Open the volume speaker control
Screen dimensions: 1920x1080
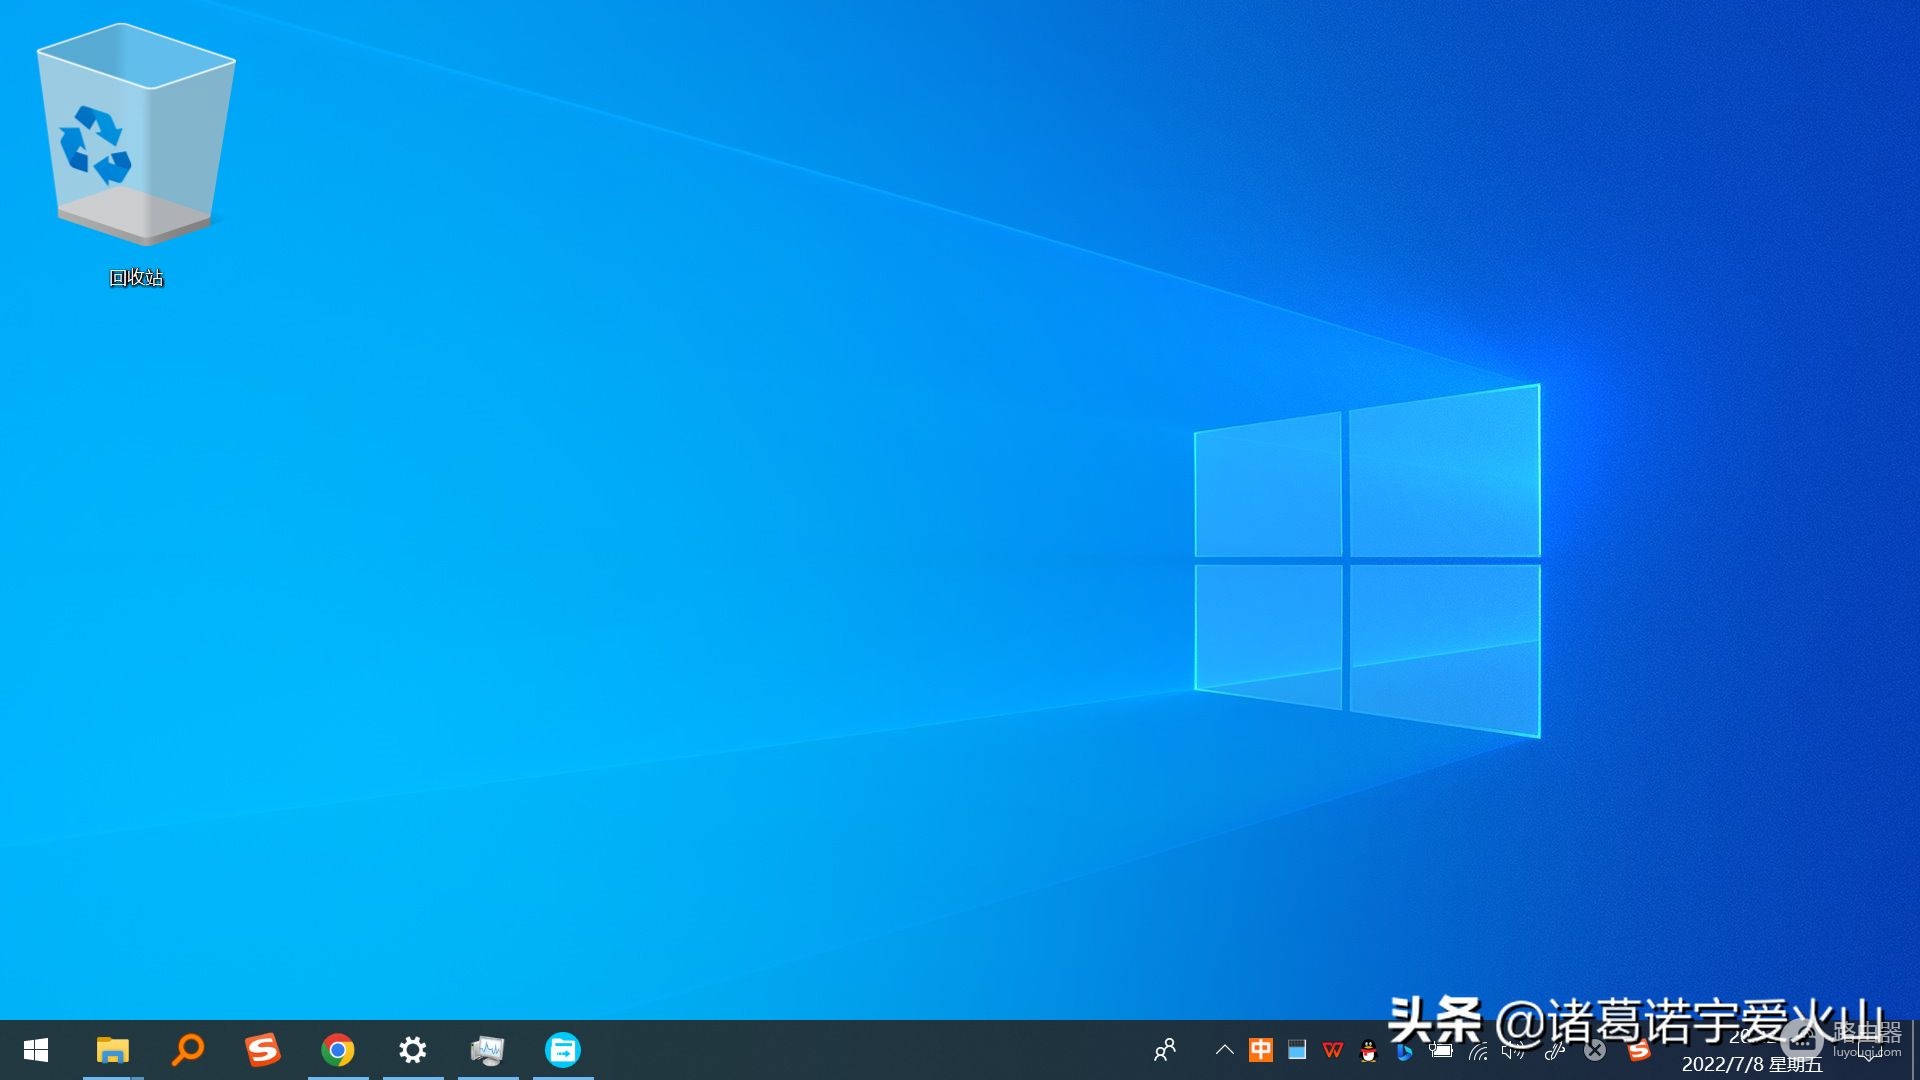(x=1514, y=1050)
